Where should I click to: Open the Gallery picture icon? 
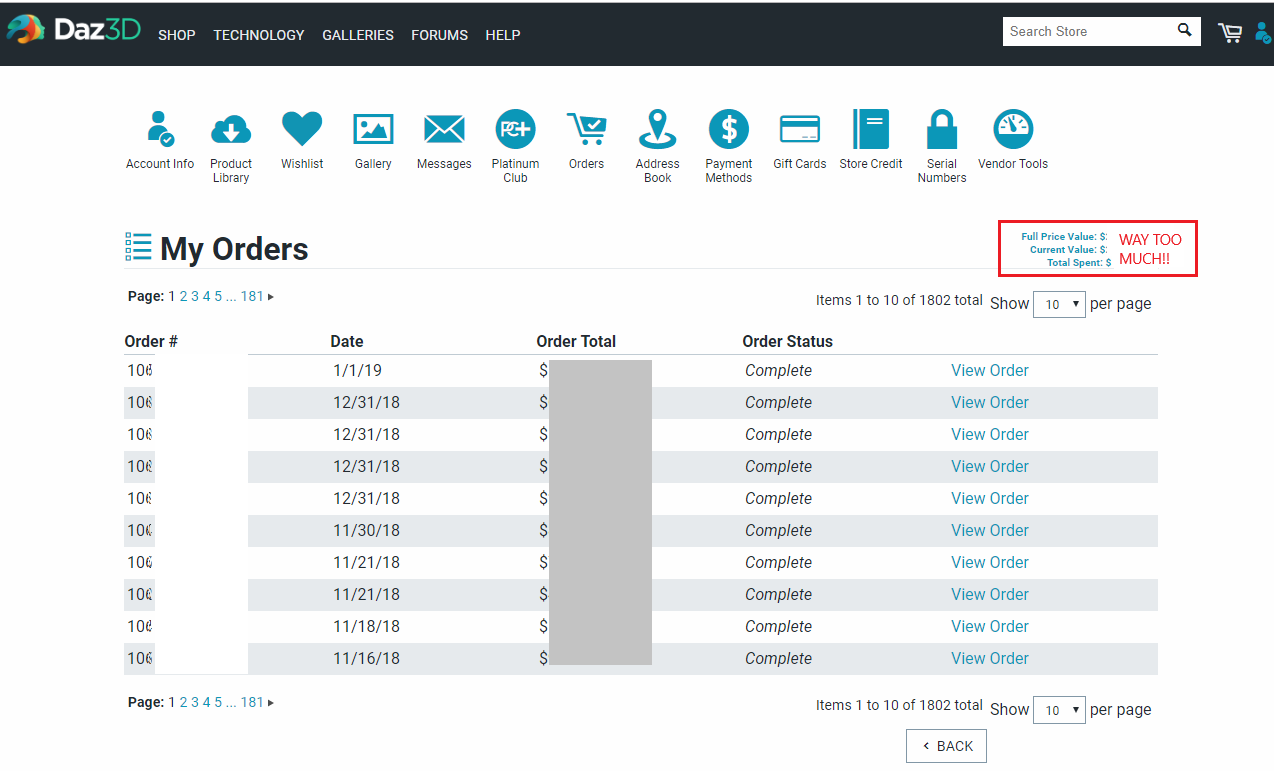coord(373,129)
